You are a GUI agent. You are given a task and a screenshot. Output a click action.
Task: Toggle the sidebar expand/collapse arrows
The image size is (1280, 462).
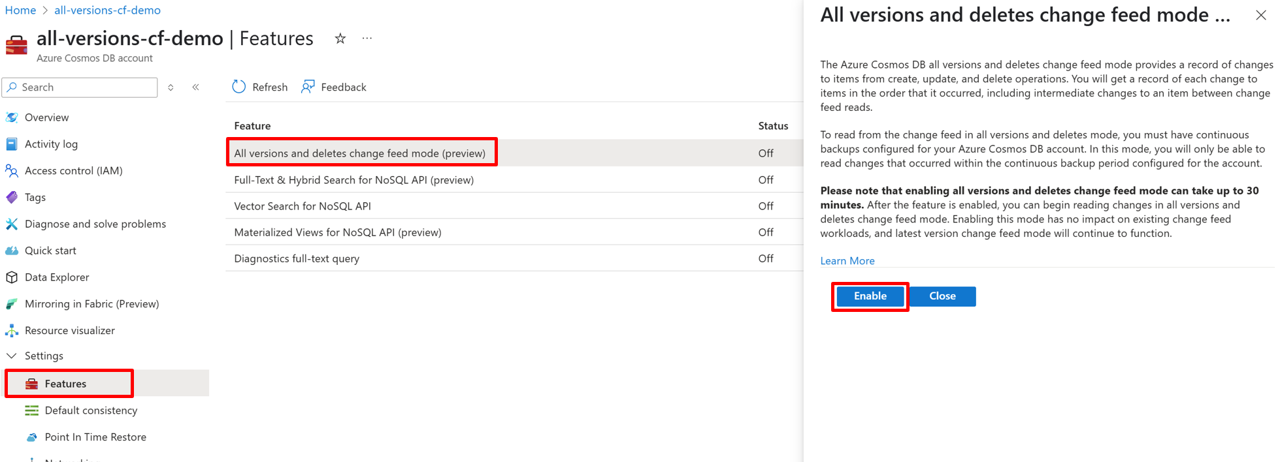tap(171, 88)
